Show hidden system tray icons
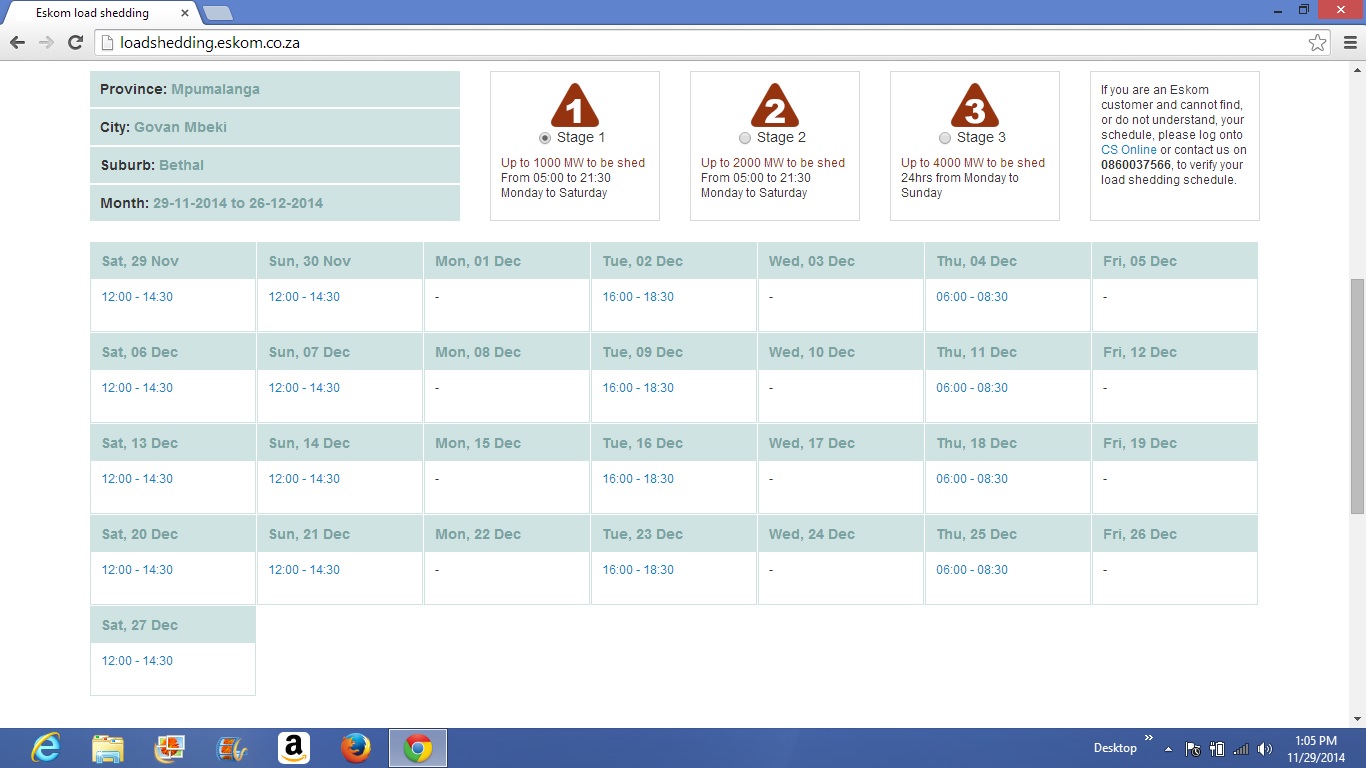This screenshot has height=768, width=1366. [1168, 749]
